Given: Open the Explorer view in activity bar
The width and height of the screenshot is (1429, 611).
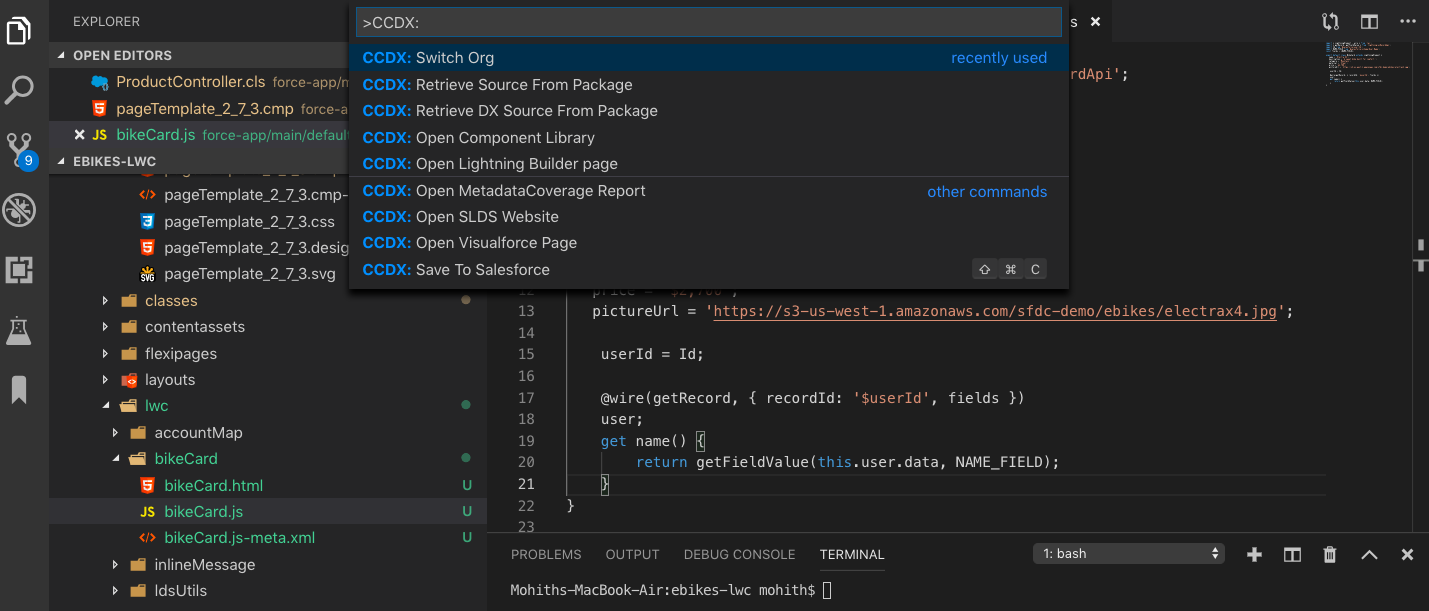Looking at the screenshot, I should pyautogui.click(x=20, y=30).
